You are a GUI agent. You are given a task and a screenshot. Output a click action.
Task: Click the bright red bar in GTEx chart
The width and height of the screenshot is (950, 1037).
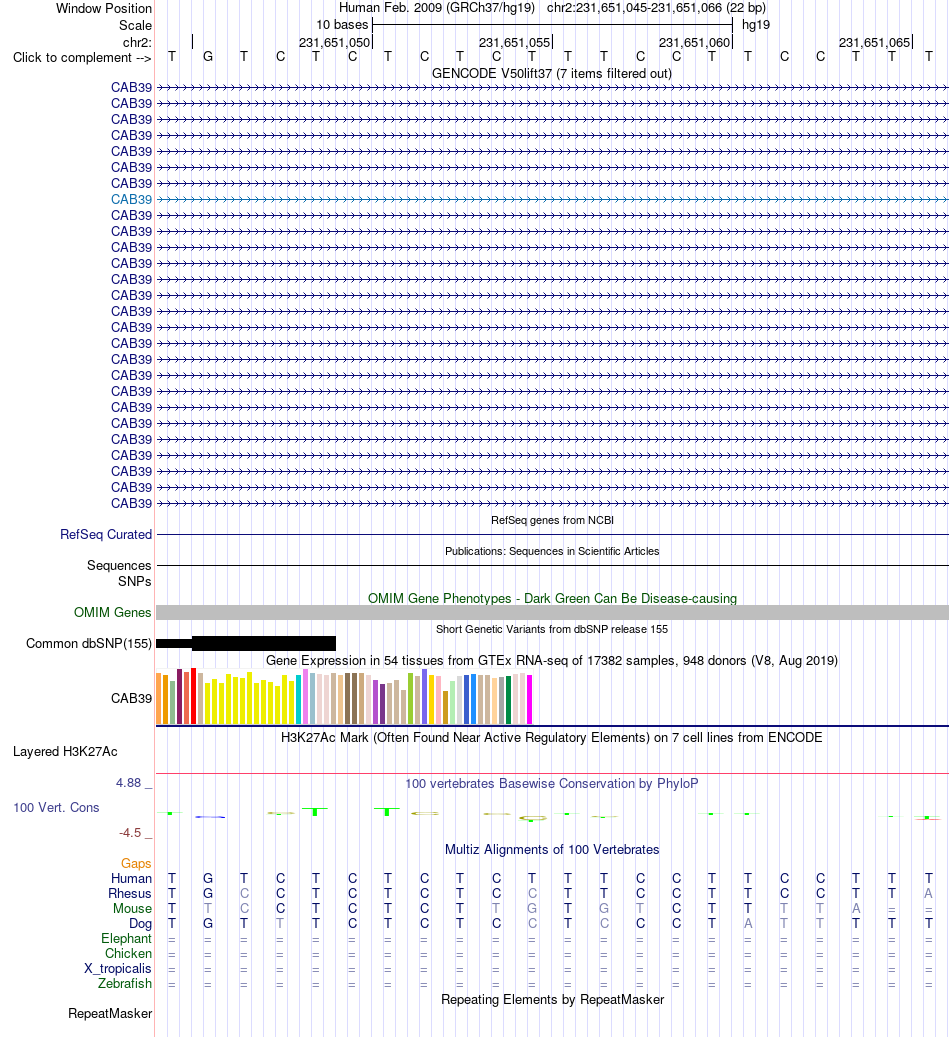[194, 696]
